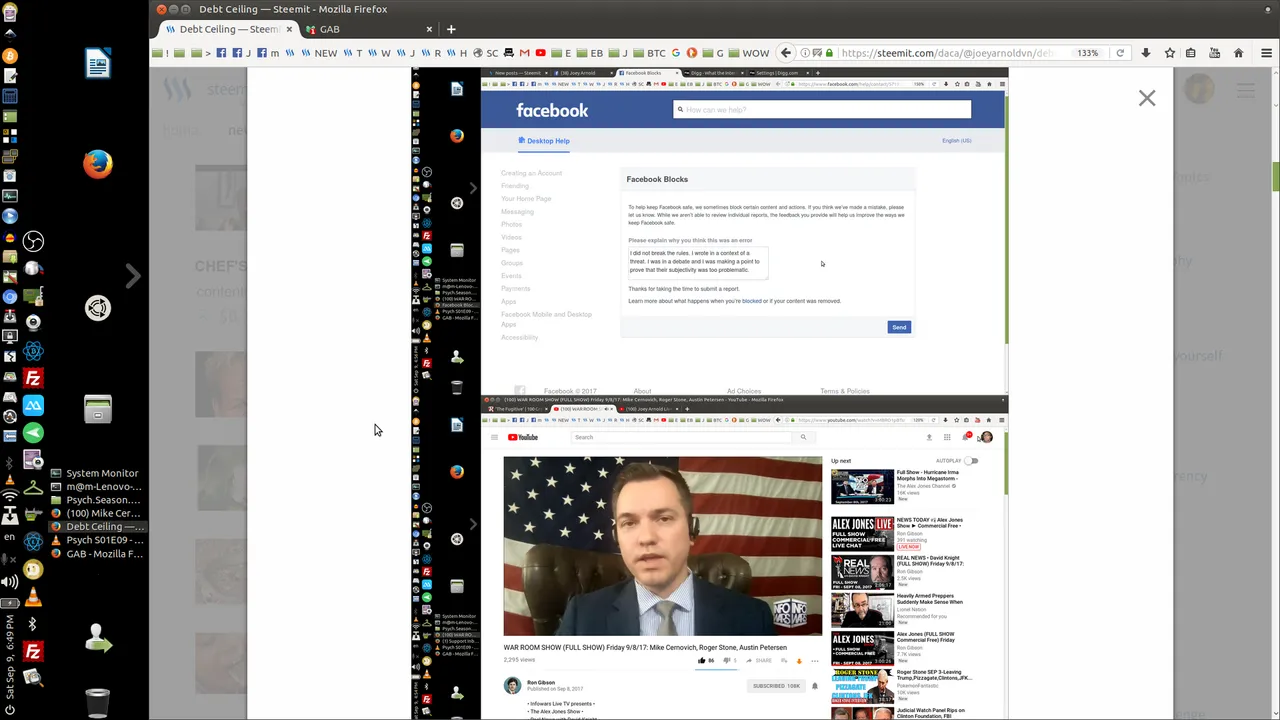Open the Dogecoin panel icon
The height and width of the screenshot is (720, 1280).
33,570
